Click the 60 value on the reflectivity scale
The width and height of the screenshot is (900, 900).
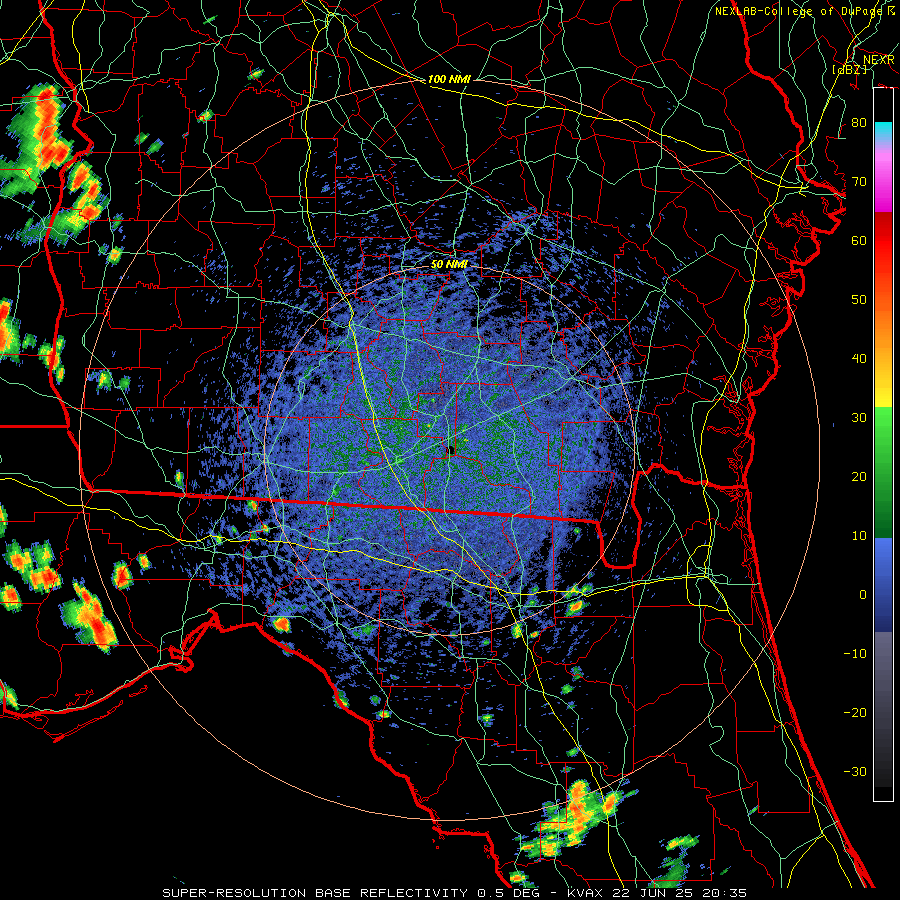pos(859,240)
